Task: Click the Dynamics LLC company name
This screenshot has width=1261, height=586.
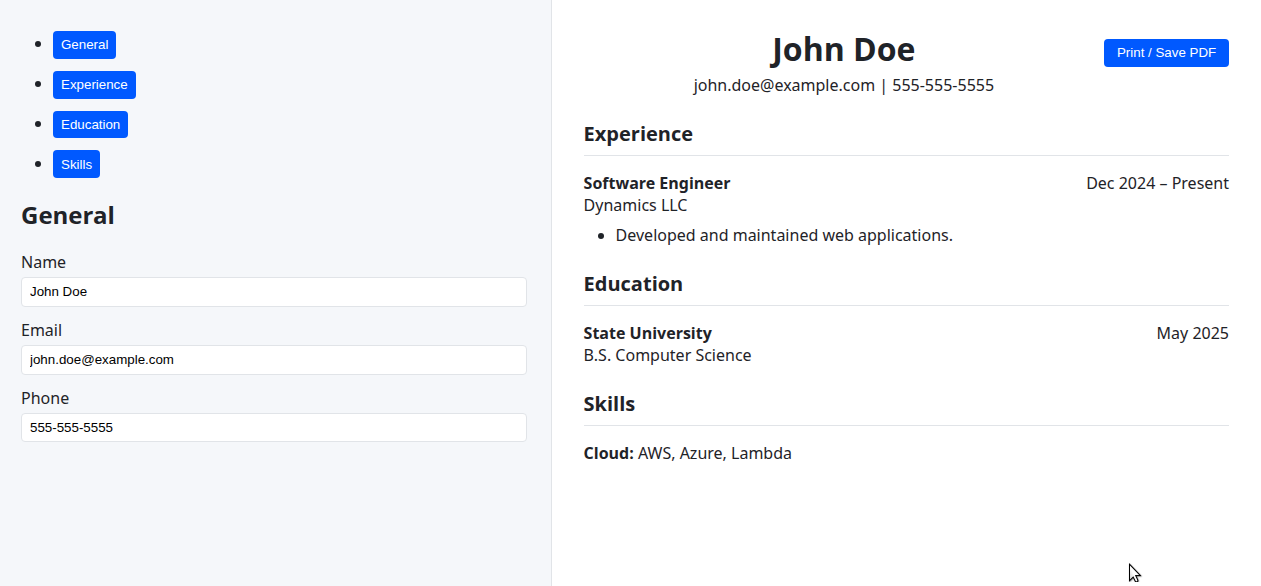Action: (635, 206)
